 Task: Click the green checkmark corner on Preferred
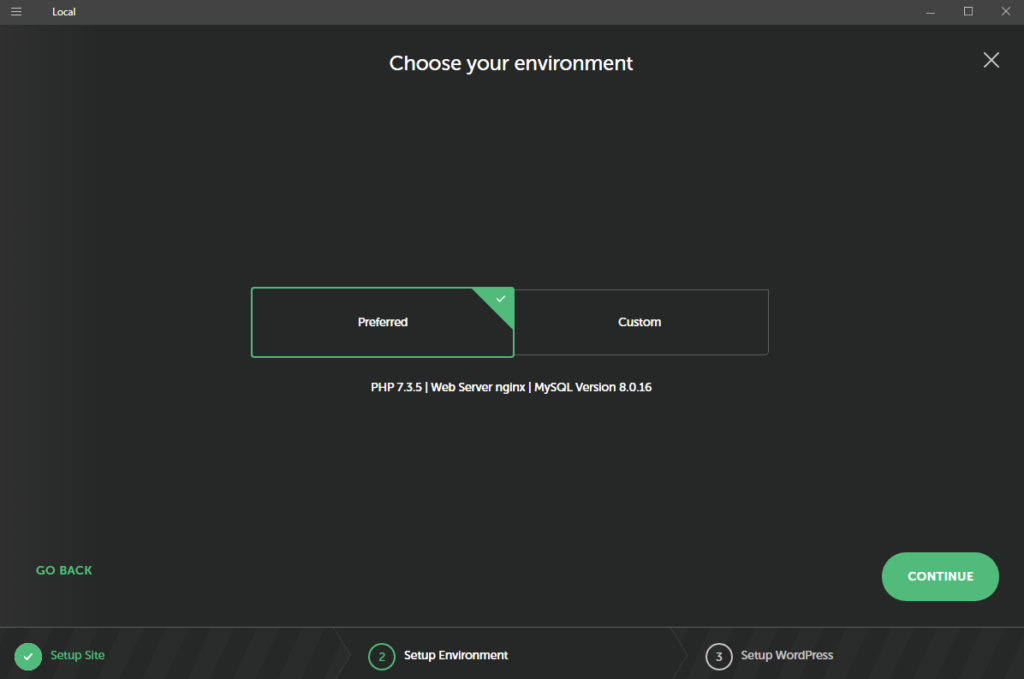tap(501, 299)
